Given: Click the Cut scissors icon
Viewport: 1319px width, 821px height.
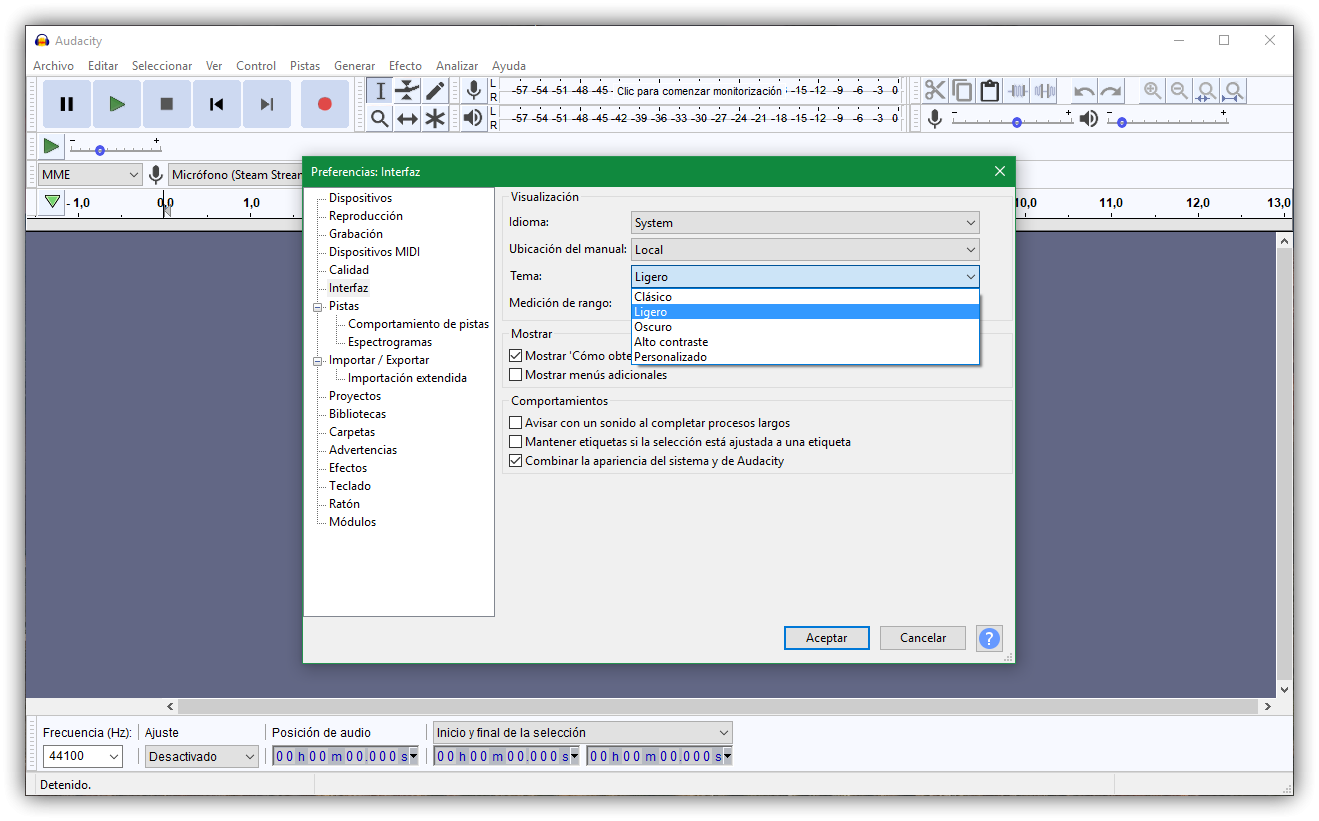Looking at the screenshot, I should pyautogui.click(x=935, y=91).
